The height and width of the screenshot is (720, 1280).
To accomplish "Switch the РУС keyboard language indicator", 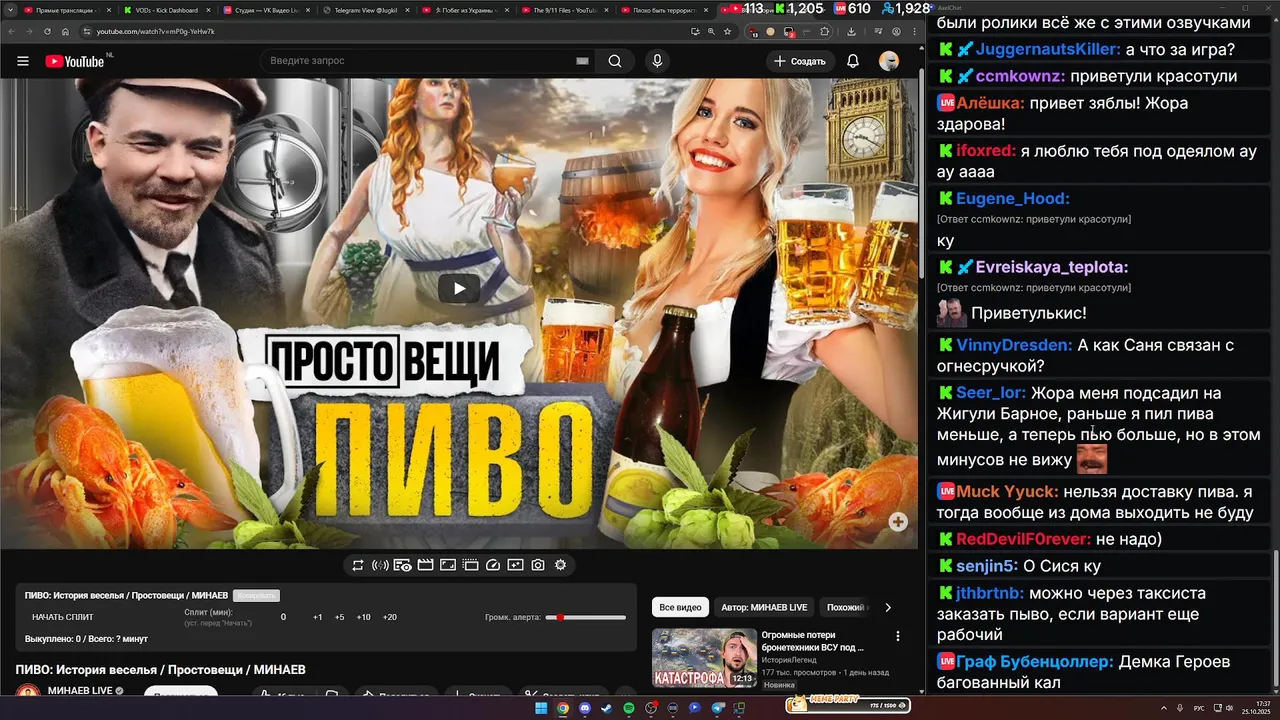I will tap(1199, 708).
